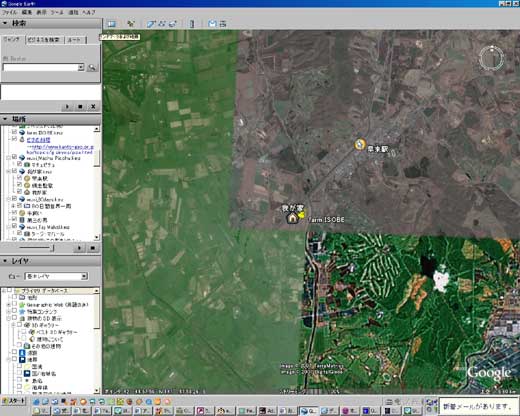Screen dimensions: 520x416
Task: Collapse the 建物の3D表示 layer node
Action: [9, 319]
